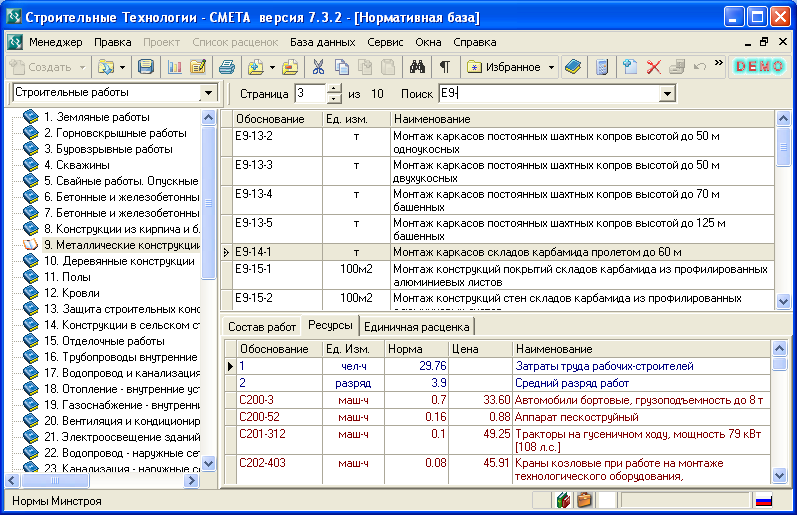Switch to the Единичная расценка tab
The image size is (797, 515).
(x=416, y=327)
